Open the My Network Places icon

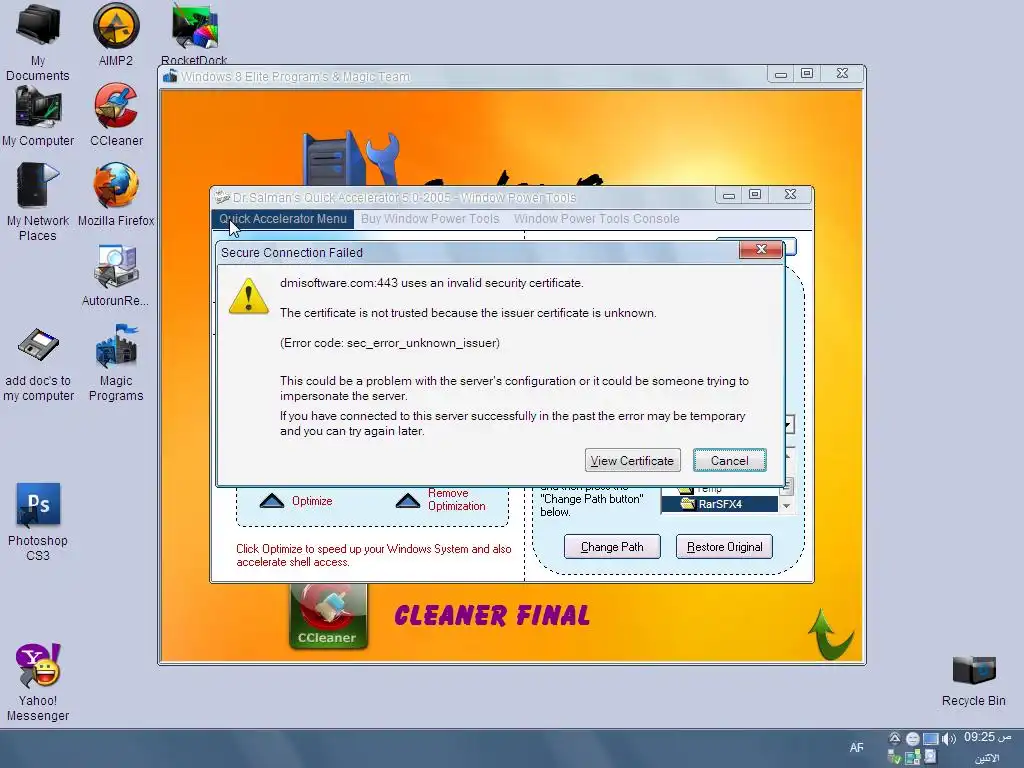(x=38, y=202)
